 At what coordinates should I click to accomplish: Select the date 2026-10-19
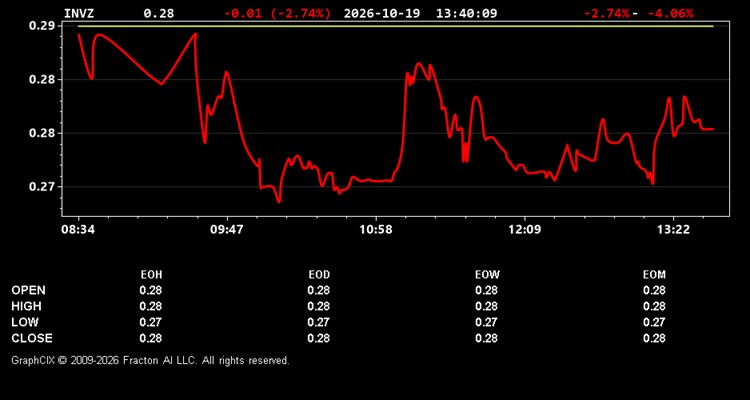tap(382, 13)
